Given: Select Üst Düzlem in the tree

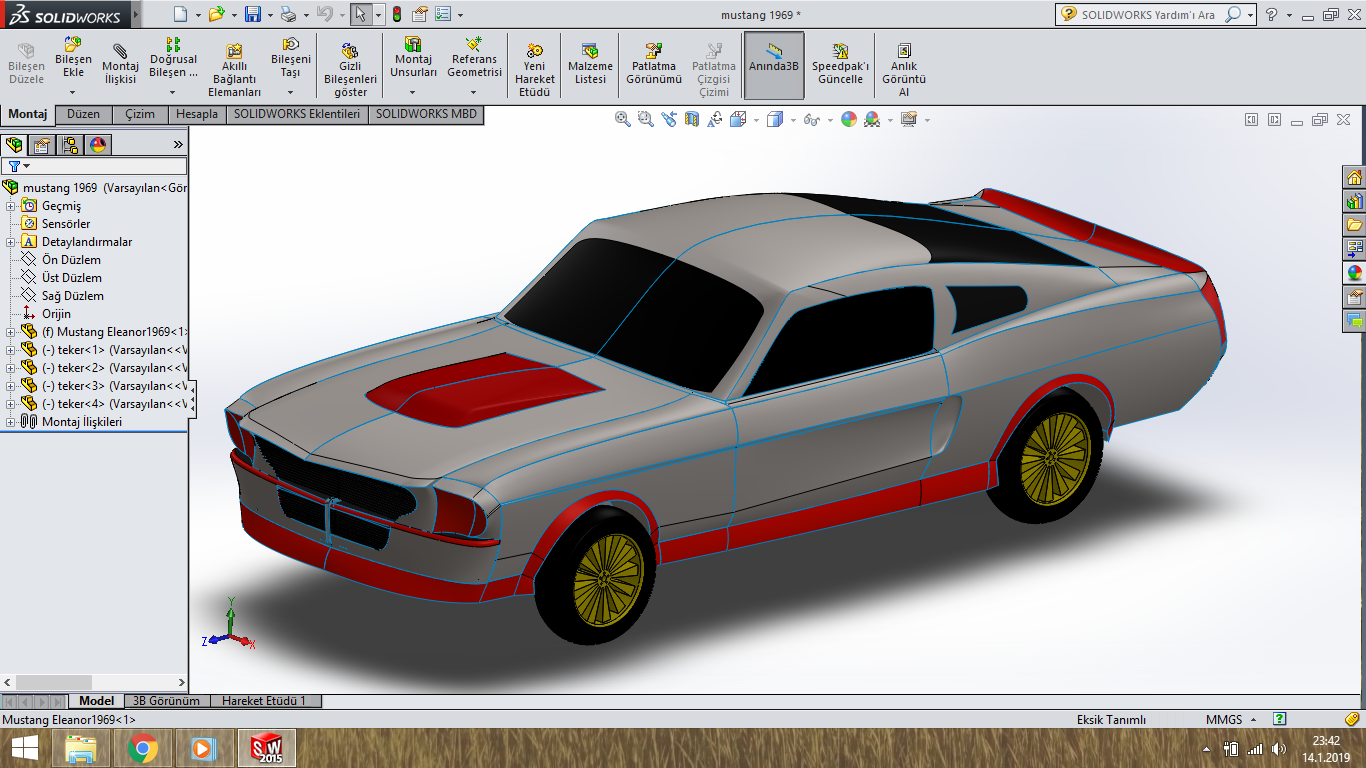Looking at the screenshot, I should click(71, 278).
